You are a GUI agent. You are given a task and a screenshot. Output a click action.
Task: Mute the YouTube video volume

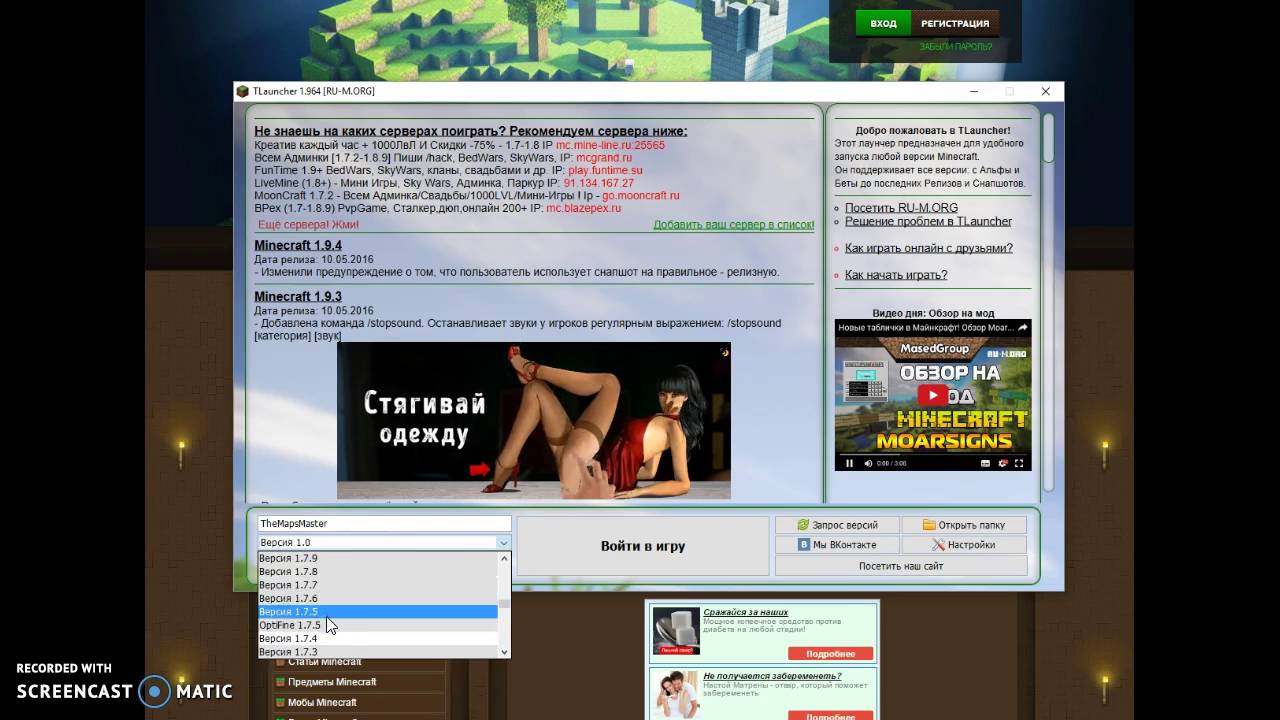click(x=868, y=463)
